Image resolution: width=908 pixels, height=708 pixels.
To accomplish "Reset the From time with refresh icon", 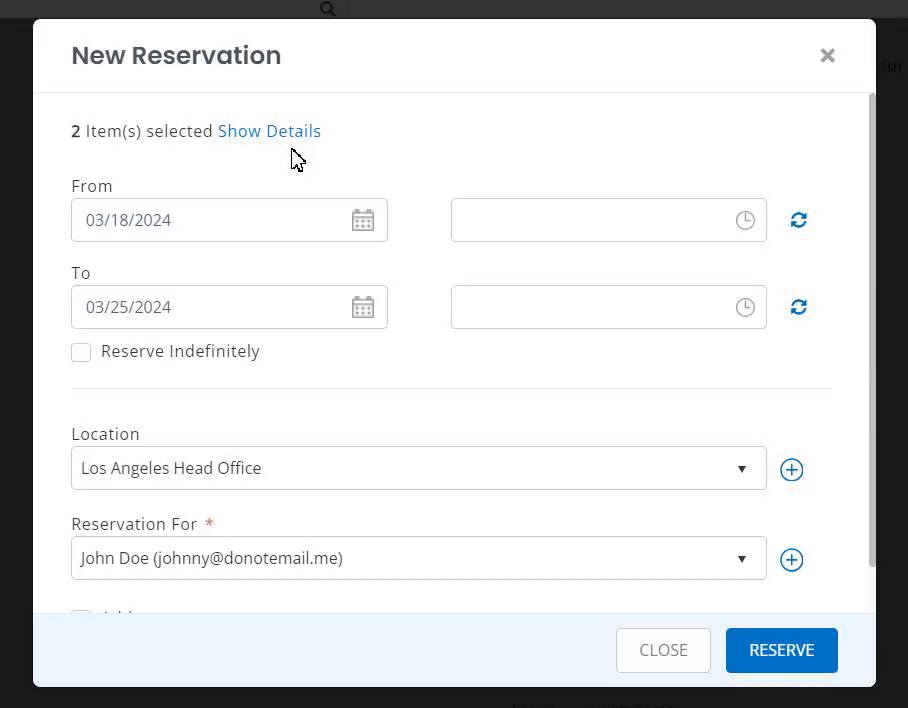I will pyautogui.click(x=799, y=220).
